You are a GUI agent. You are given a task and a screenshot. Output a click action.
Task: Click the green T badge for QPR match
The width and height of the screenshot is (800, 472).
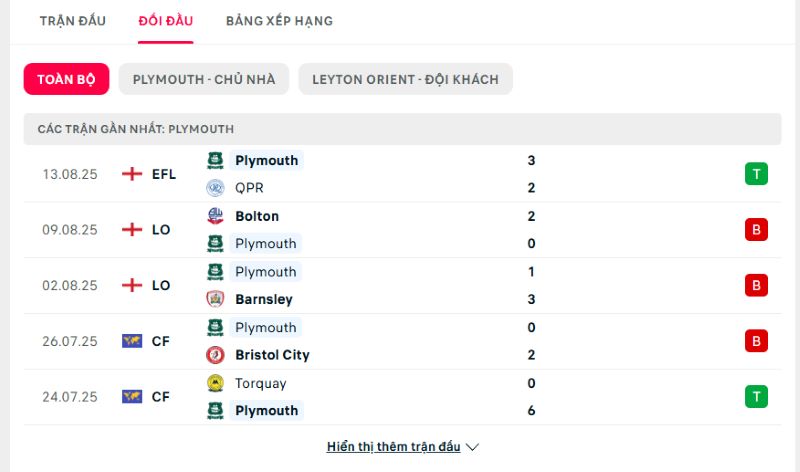point(756,174)
